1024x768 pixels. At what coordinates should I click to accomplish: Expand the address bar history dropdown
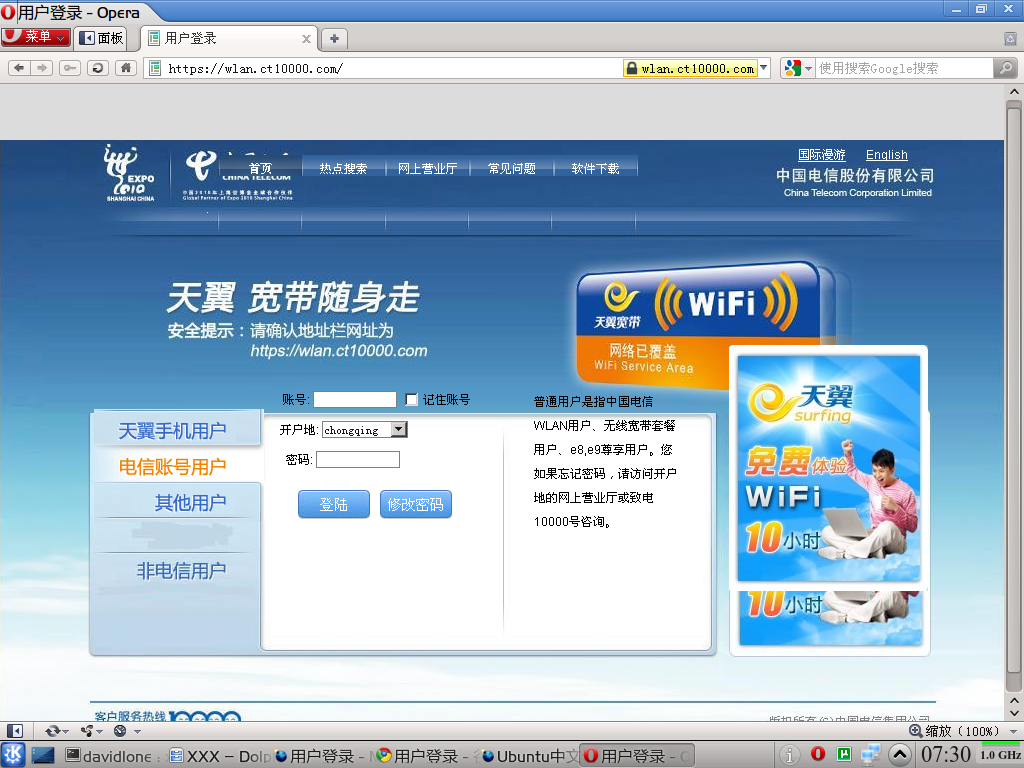(764, 68)
